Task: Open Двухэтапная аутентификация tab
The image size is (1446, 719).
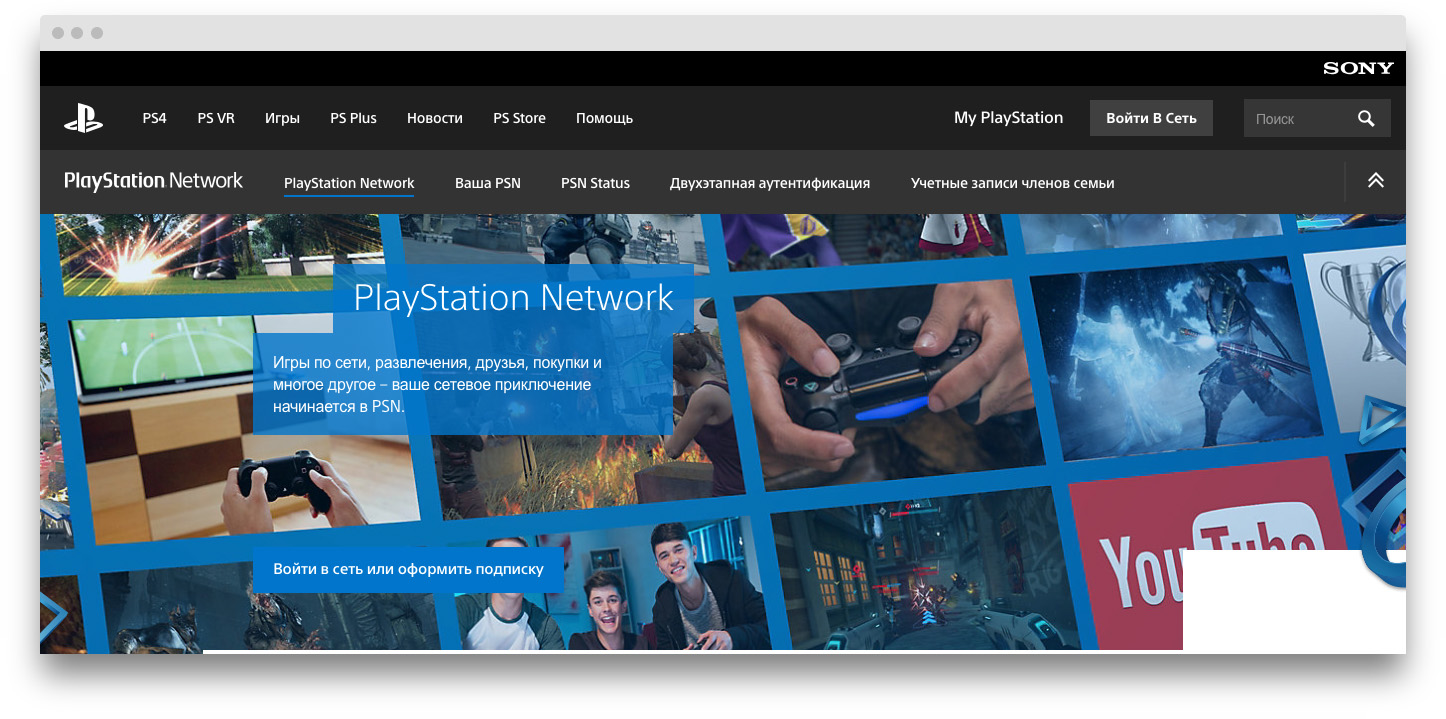Action: click(769, 183)
